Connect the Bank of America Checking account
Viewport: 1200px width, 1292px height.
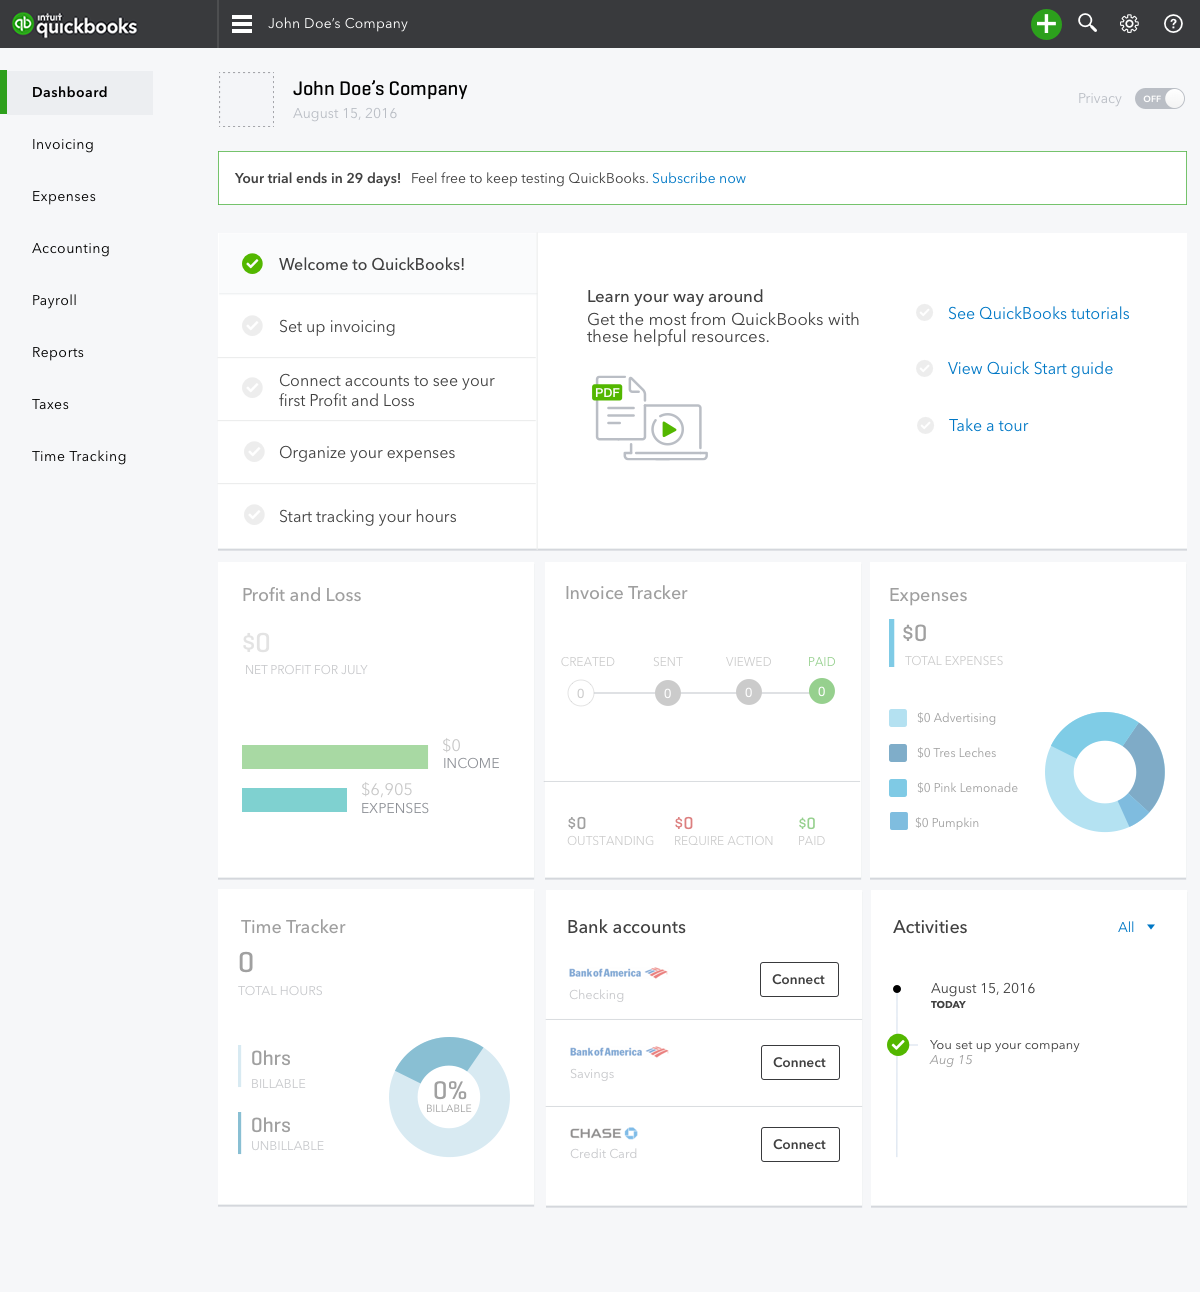pyautogui.click(x=799, y=980)
